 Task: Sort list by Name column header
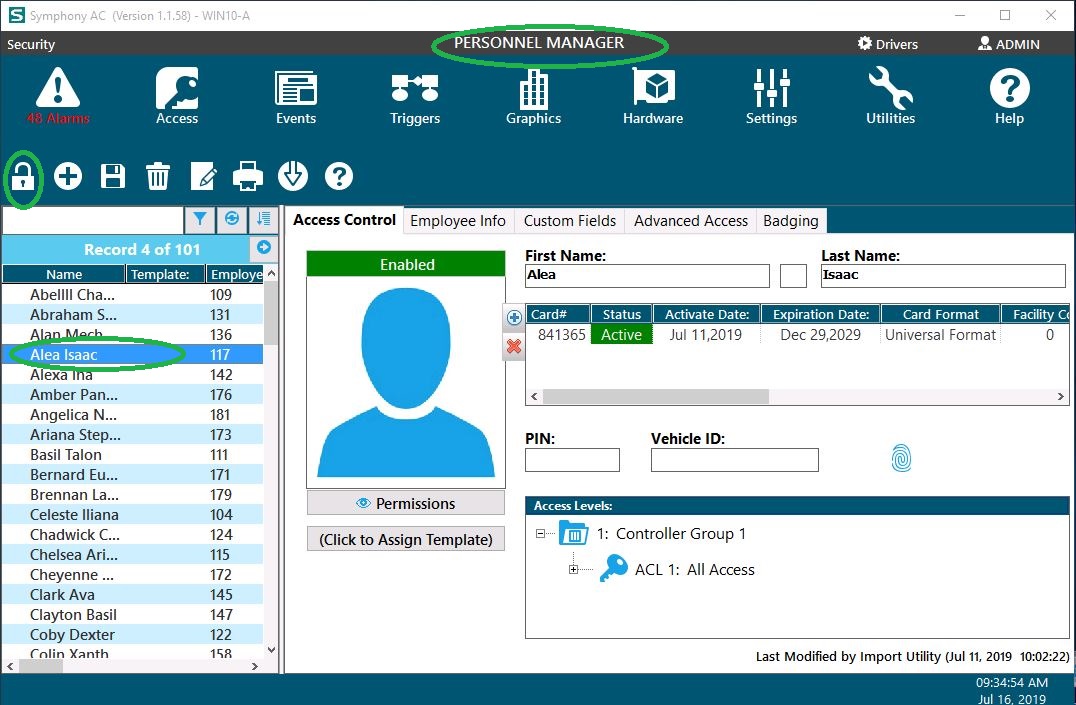click(x=64, y=274)
